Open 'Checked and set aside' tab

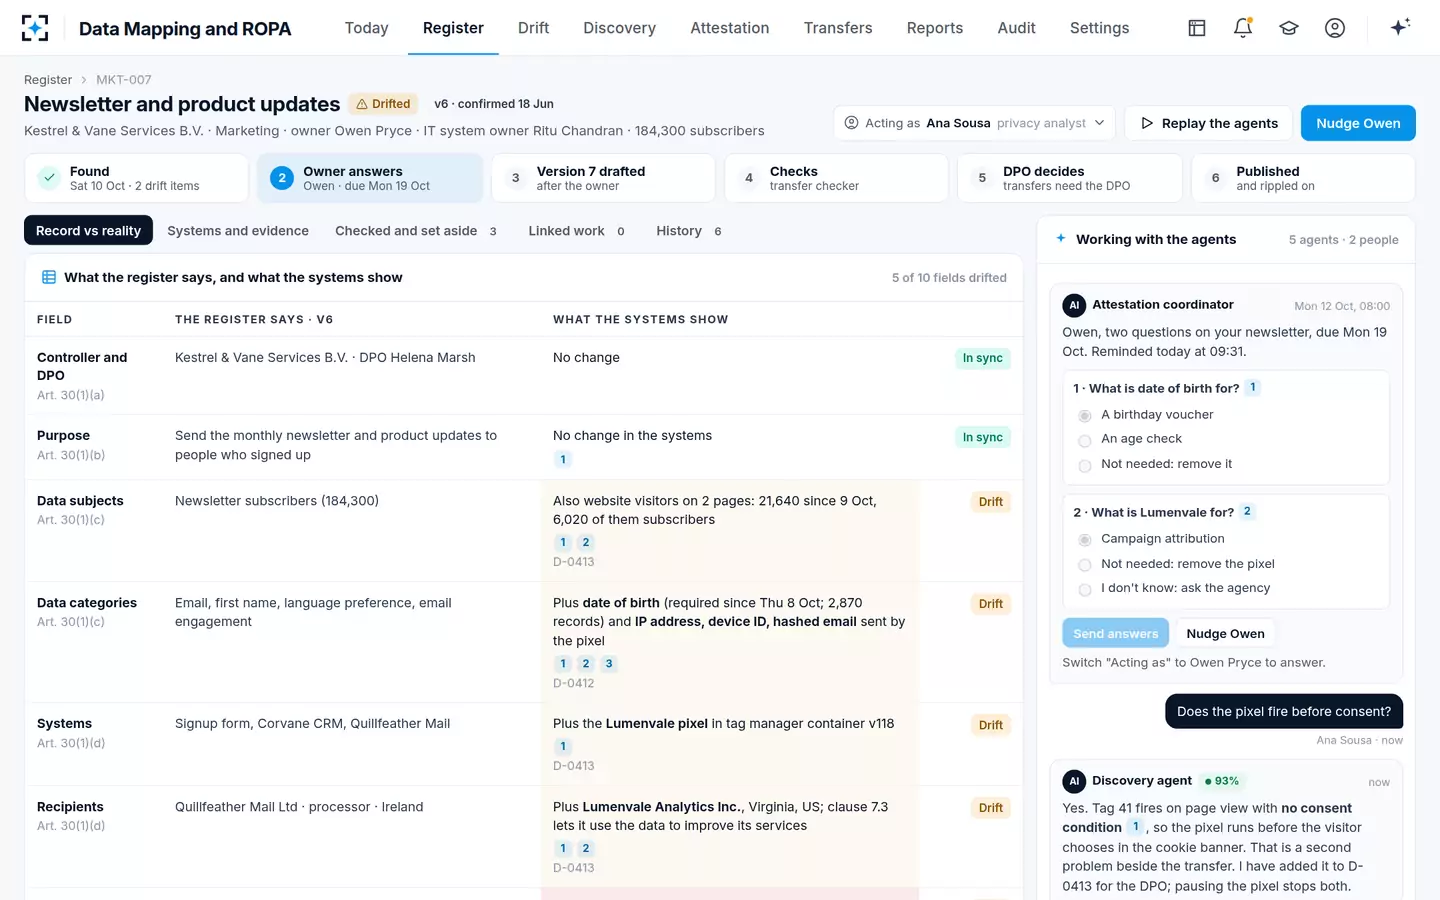(x=416, y=231)
